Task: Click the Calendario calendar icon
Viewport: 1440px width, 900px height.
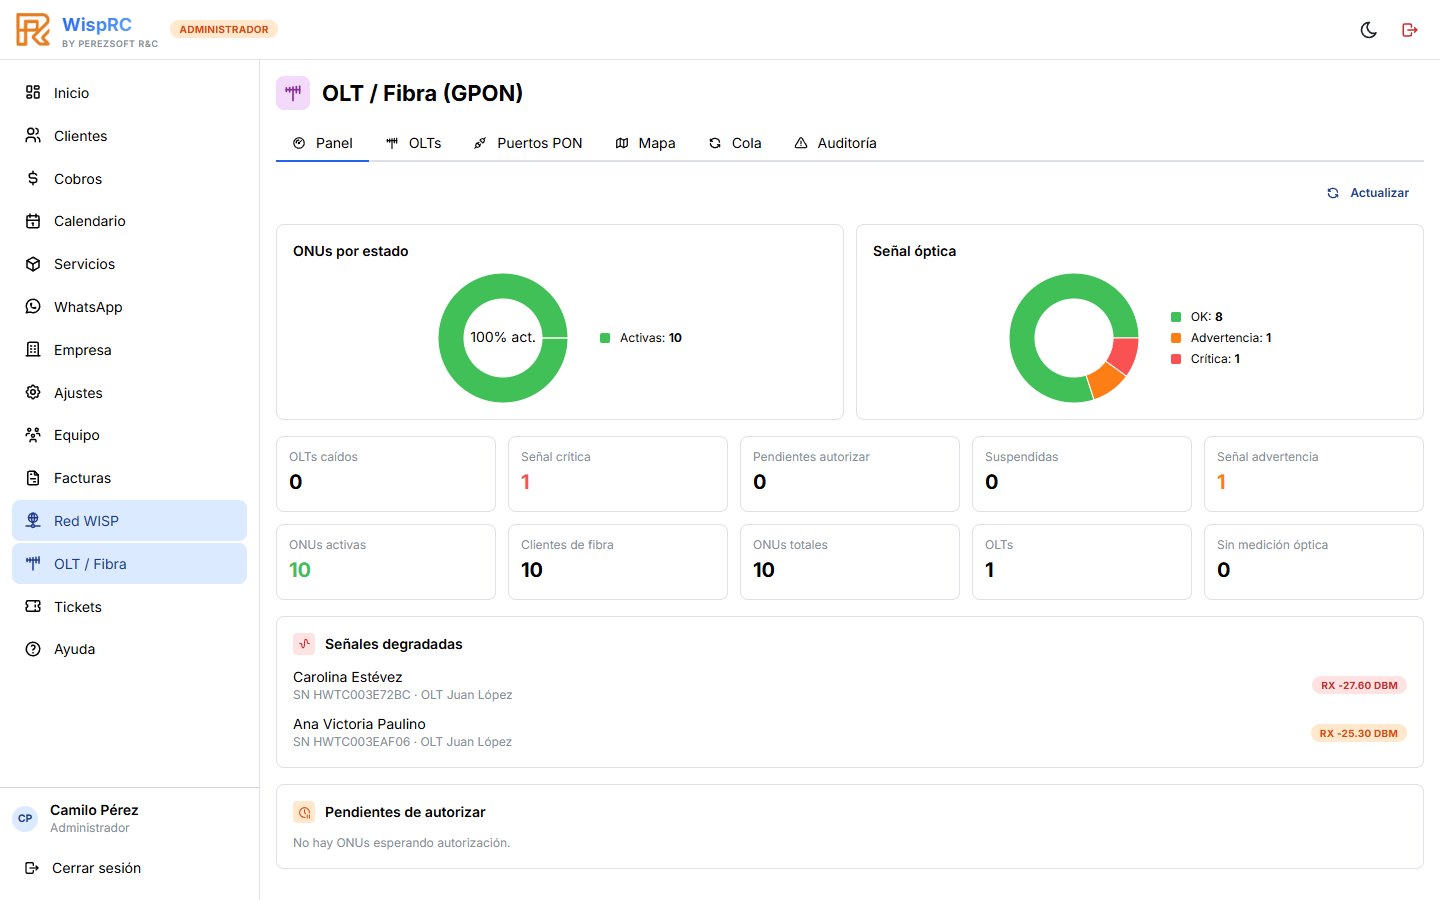Action: [x=33, y=221]
